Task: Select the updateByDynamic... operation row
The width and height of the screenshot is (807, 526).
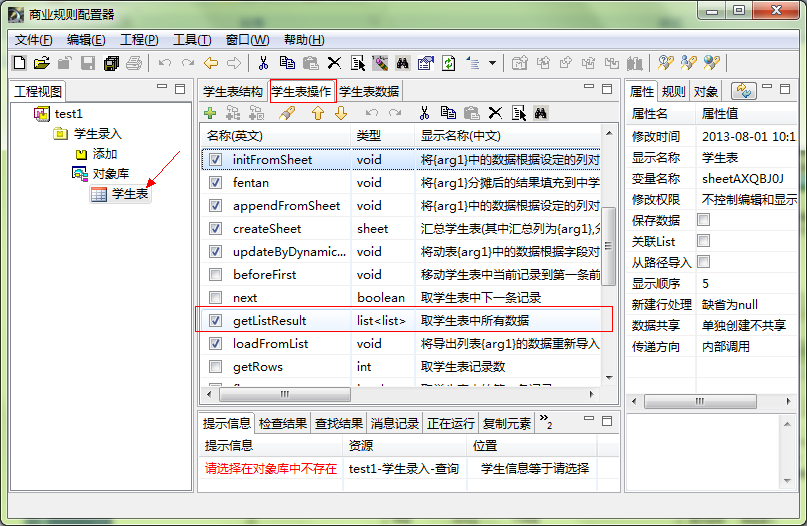Action: coord(400,252)
